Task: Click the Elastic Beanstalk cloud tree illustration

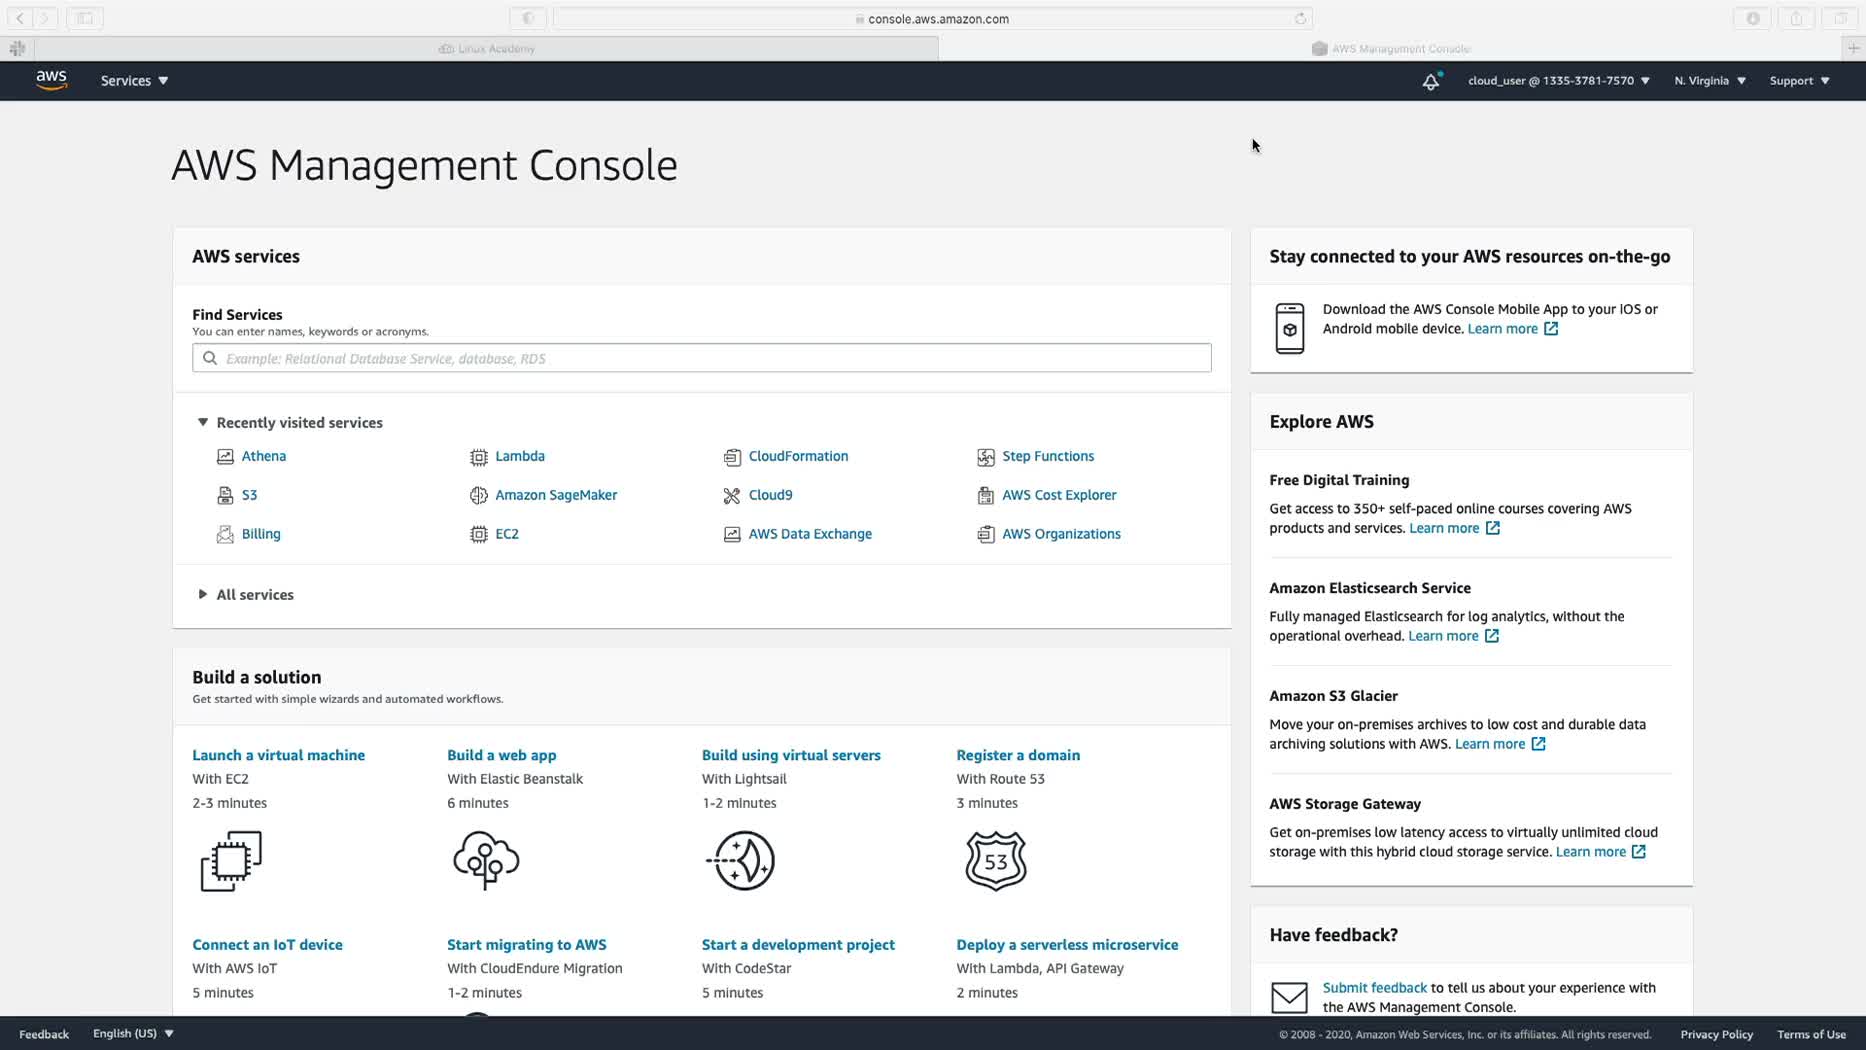Action: 486,860
